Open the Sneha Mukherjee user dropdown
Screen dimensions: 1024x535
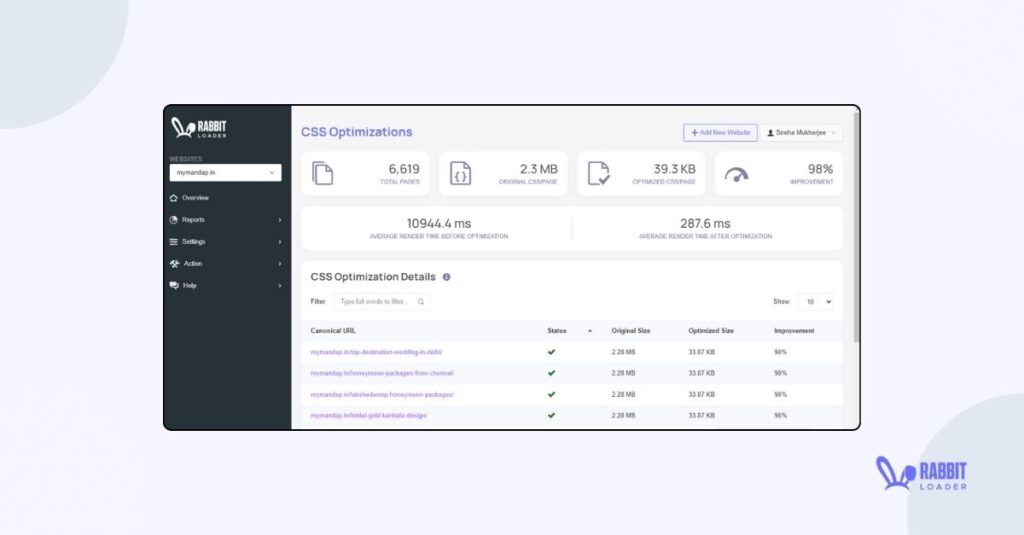(x=801, y=133)
